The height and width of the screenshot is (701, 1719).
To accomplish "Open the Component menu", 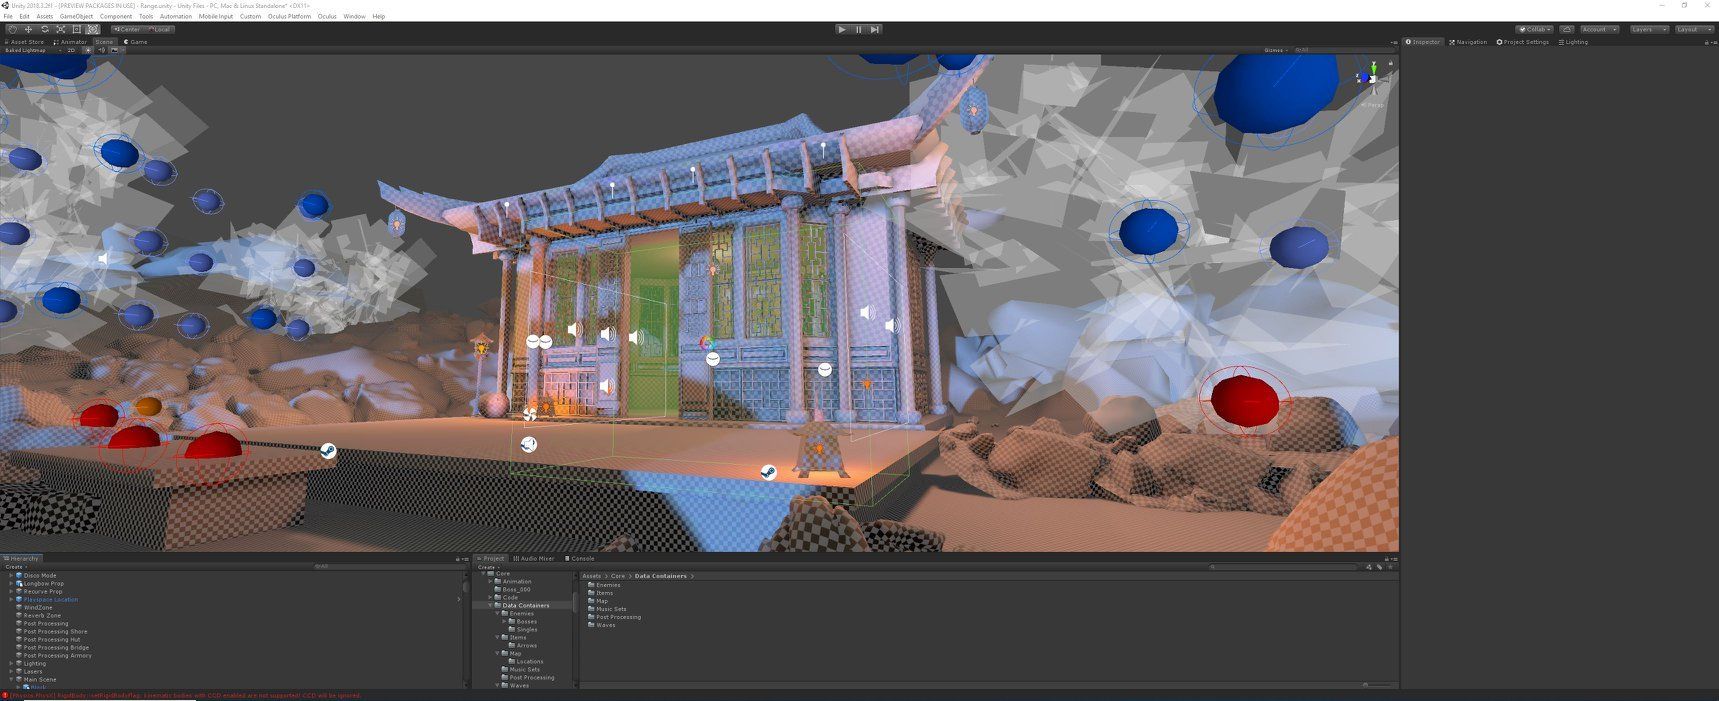I will (116, 17).
